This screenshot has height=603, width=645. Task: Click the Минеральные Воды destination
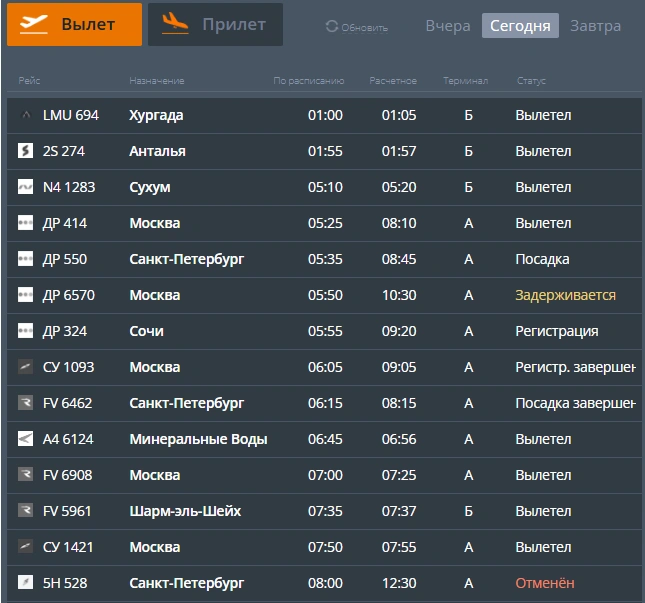[x=198, y=439]
